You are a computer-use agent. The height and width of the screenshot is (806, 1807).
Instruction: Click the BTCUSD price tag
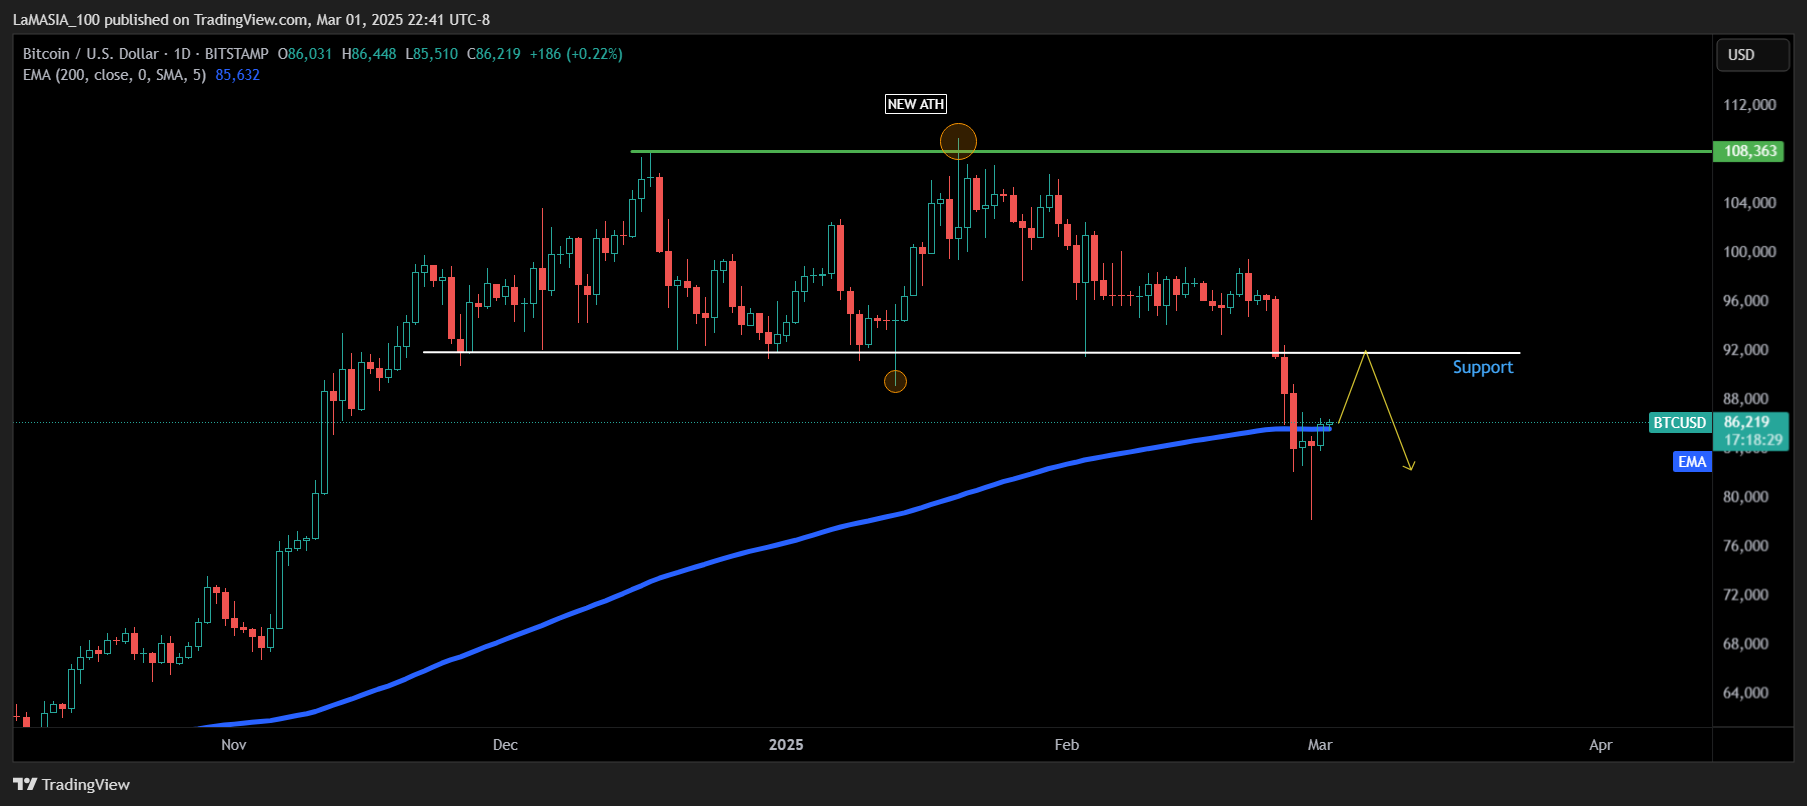(1679, 423)
